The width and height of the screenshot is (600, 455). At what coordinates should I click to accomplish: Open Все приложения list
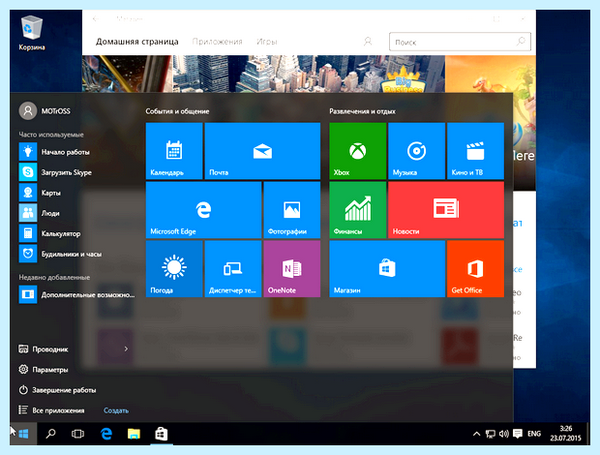(x=52, y=410)
